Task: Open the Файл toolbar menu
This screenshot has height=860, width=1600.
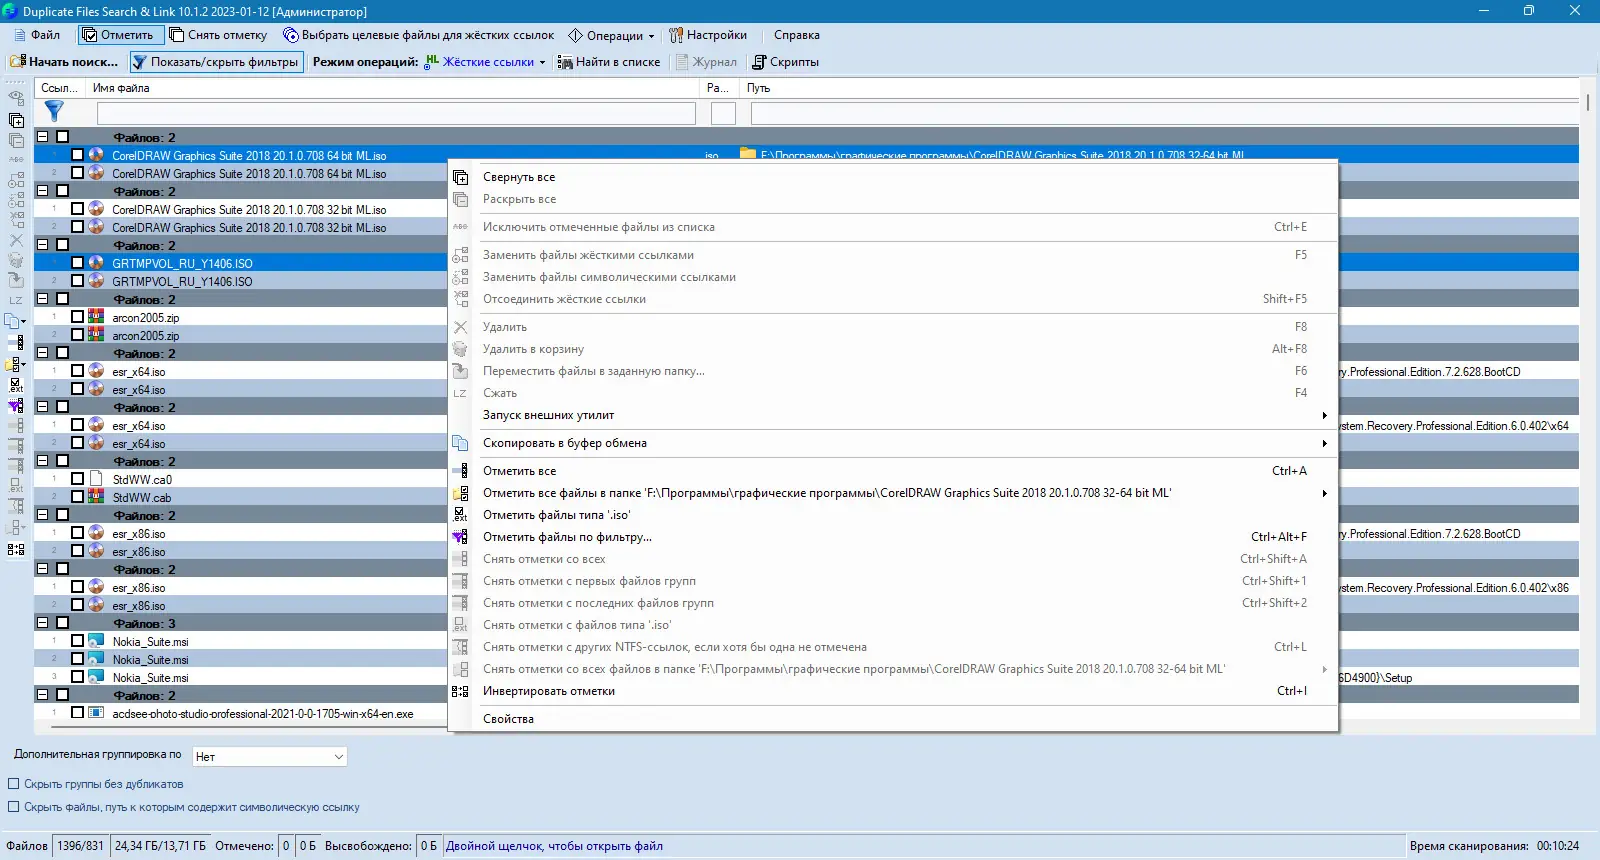Action: tap(37, 35)
